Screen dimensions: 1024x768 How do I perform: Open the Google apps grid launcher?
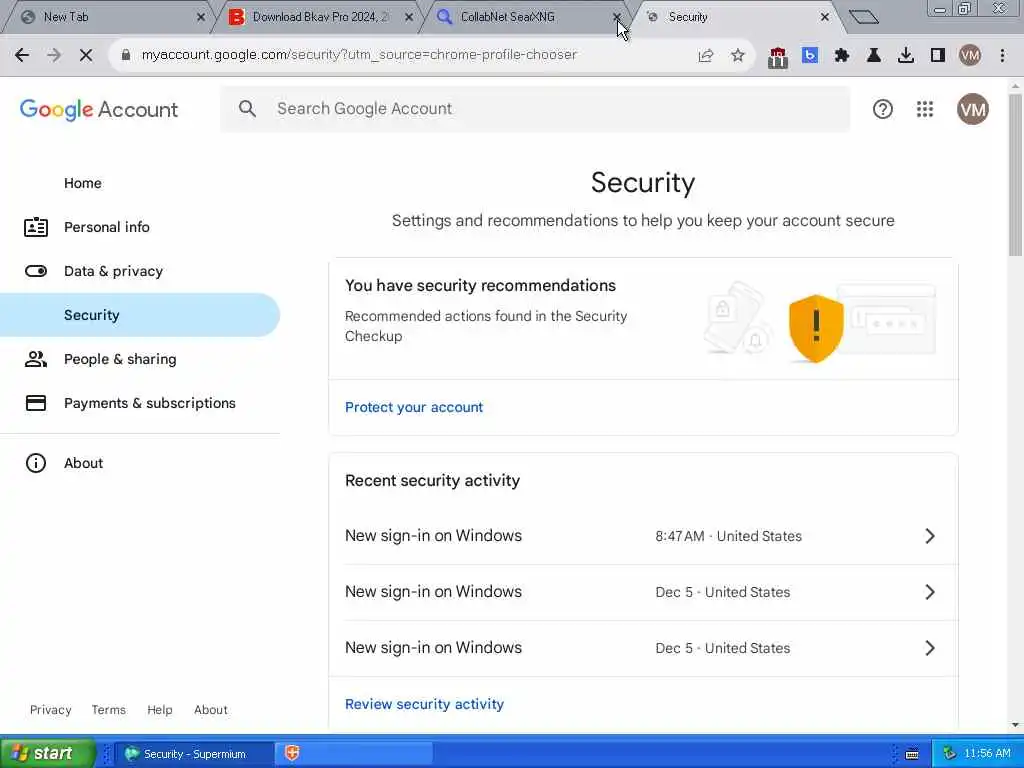click(x=925, y=109)
